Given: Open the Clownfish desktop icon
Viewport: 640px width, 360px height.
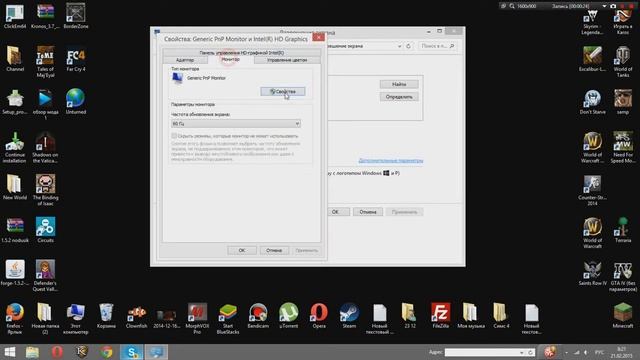Looking at the screenshot, I should [x=136, y=317].
